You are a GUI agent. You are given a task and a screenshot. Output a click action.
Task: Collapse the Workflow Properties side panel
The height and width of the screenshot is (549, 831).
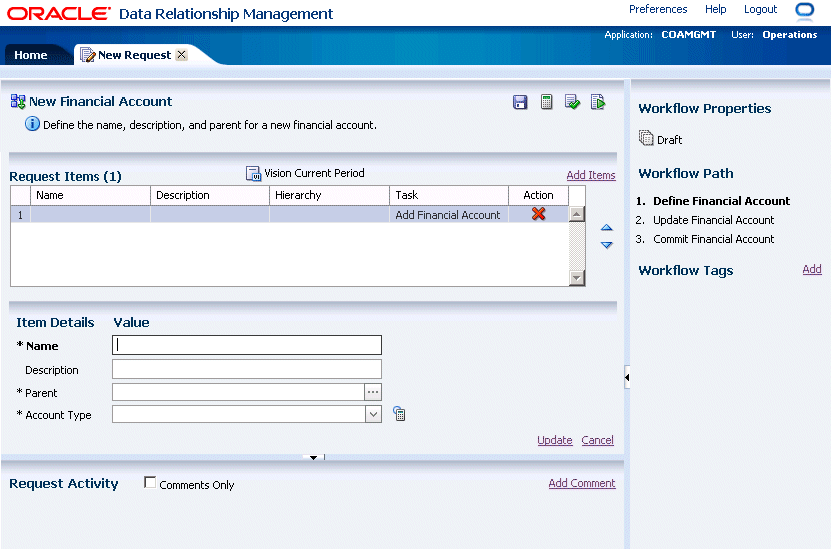(627, 377)
